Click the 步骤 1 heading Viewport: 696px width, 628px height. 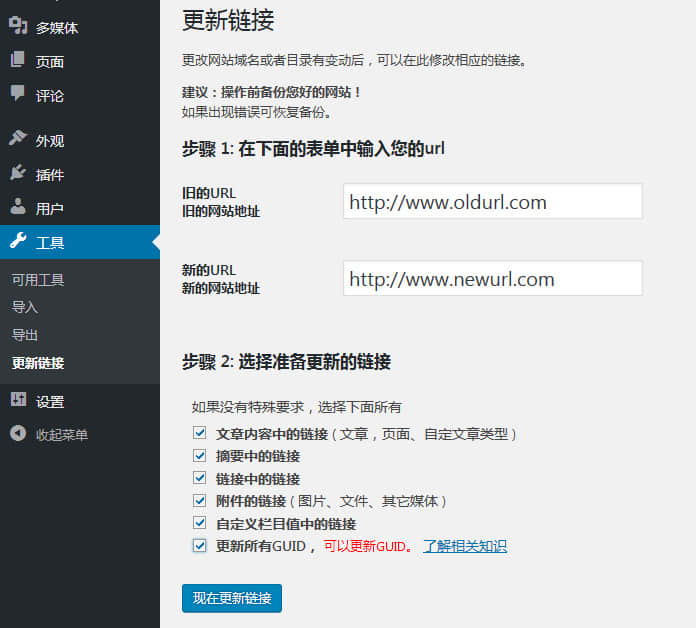click(x=313, y=148)
